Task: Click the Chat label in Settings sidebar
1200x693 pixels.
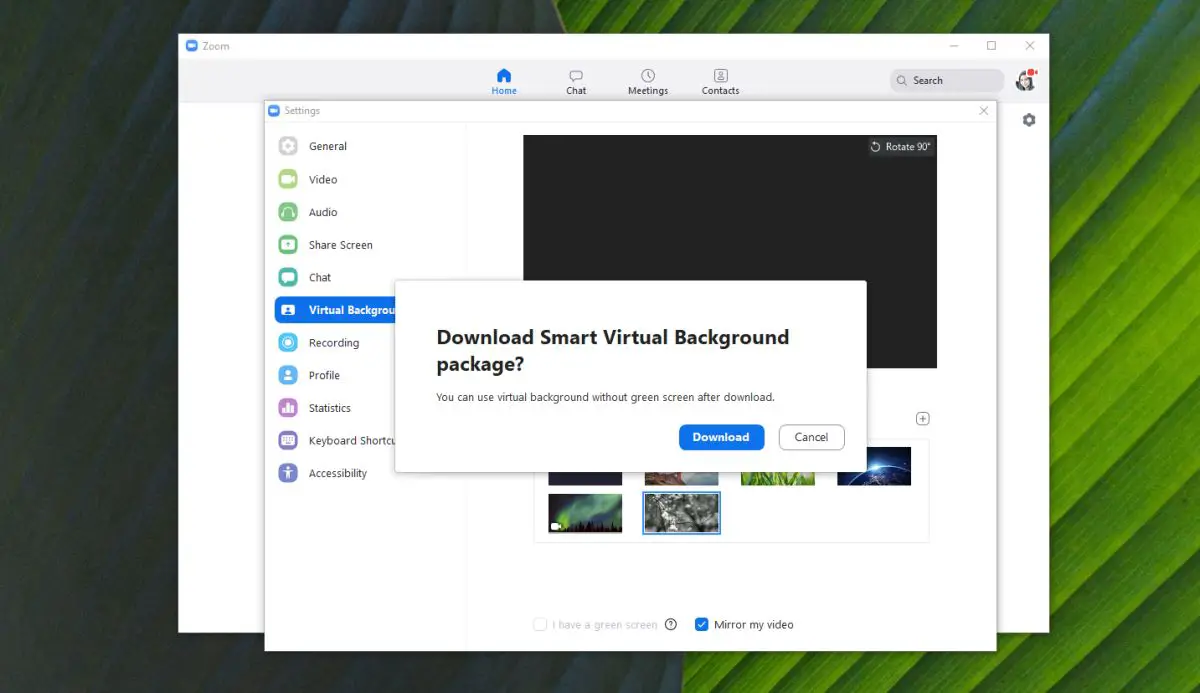Action: pos(320,277)
